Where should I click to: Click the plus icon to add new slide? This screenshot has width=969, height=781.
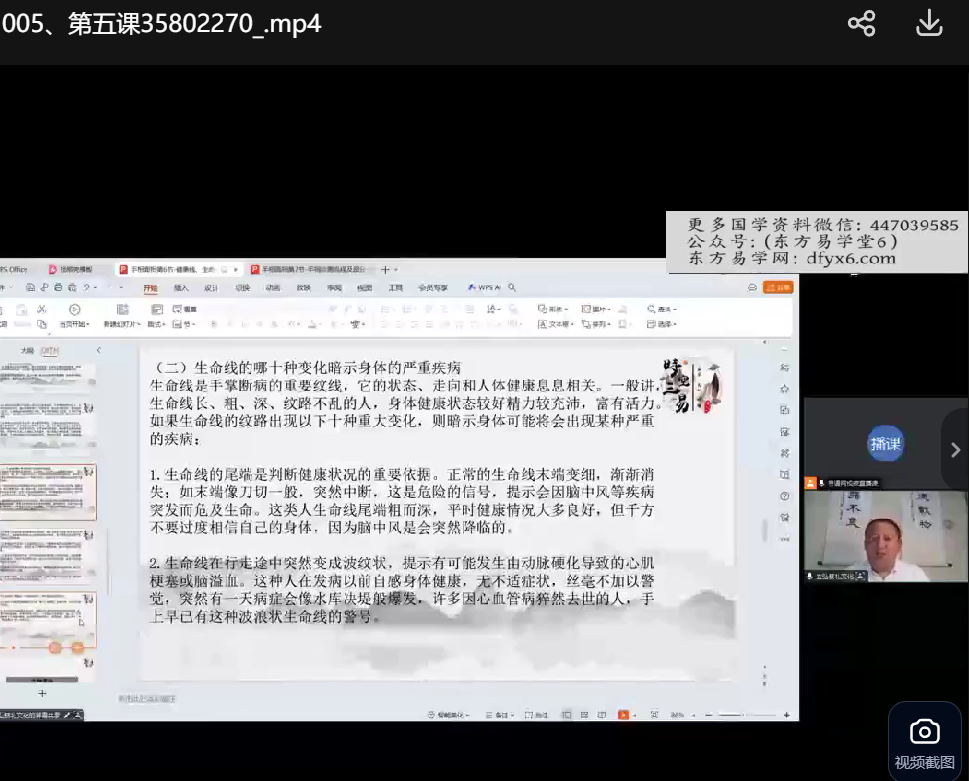(x=42, y=693)
